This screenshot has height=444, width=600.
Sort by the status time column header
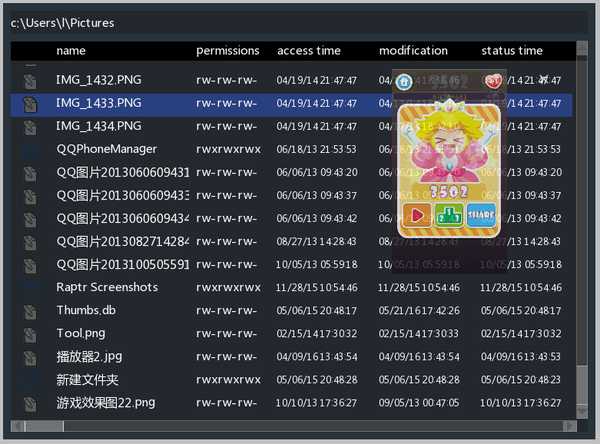point(512,51)
